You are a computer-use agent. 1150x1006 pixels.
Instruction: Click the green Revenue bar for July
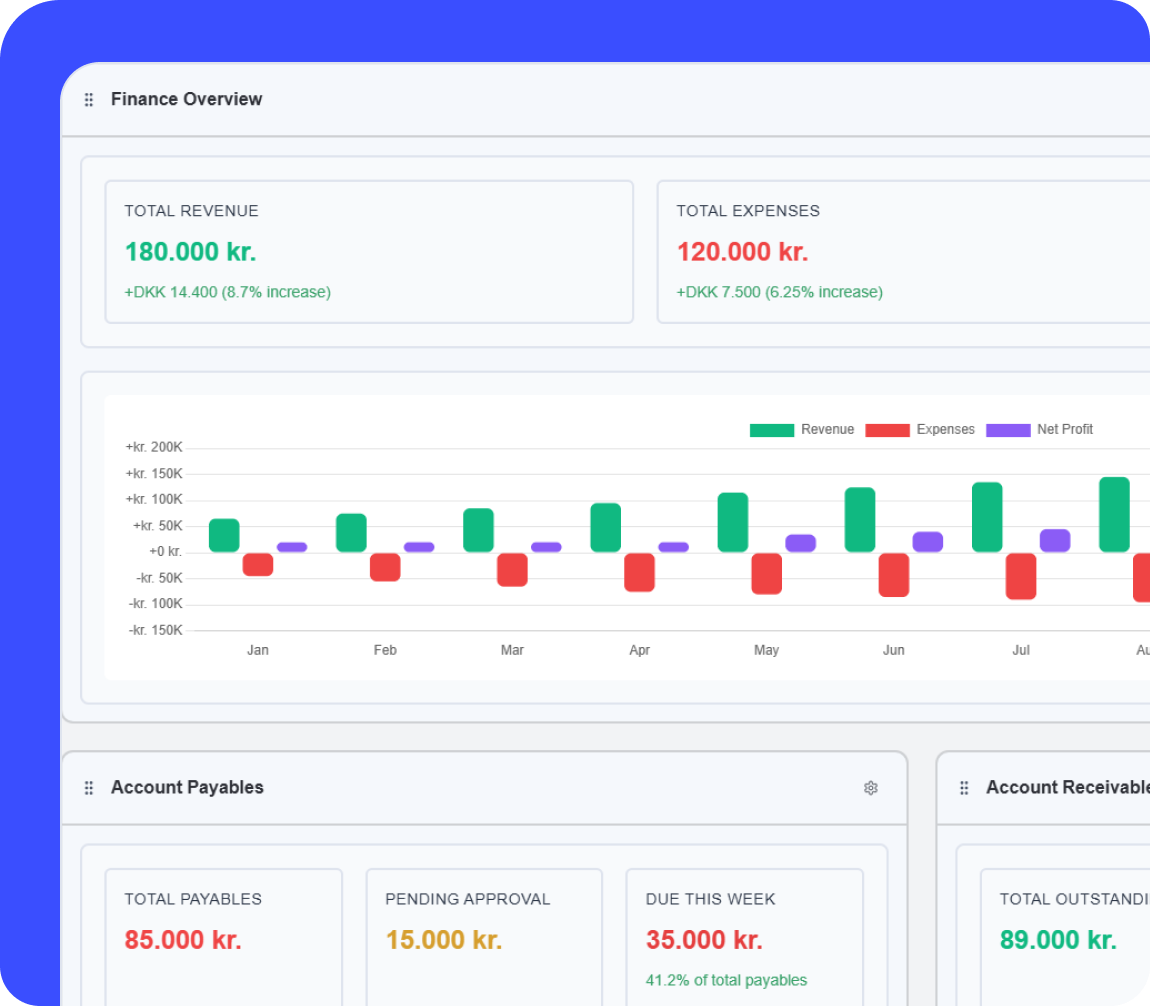987,517
